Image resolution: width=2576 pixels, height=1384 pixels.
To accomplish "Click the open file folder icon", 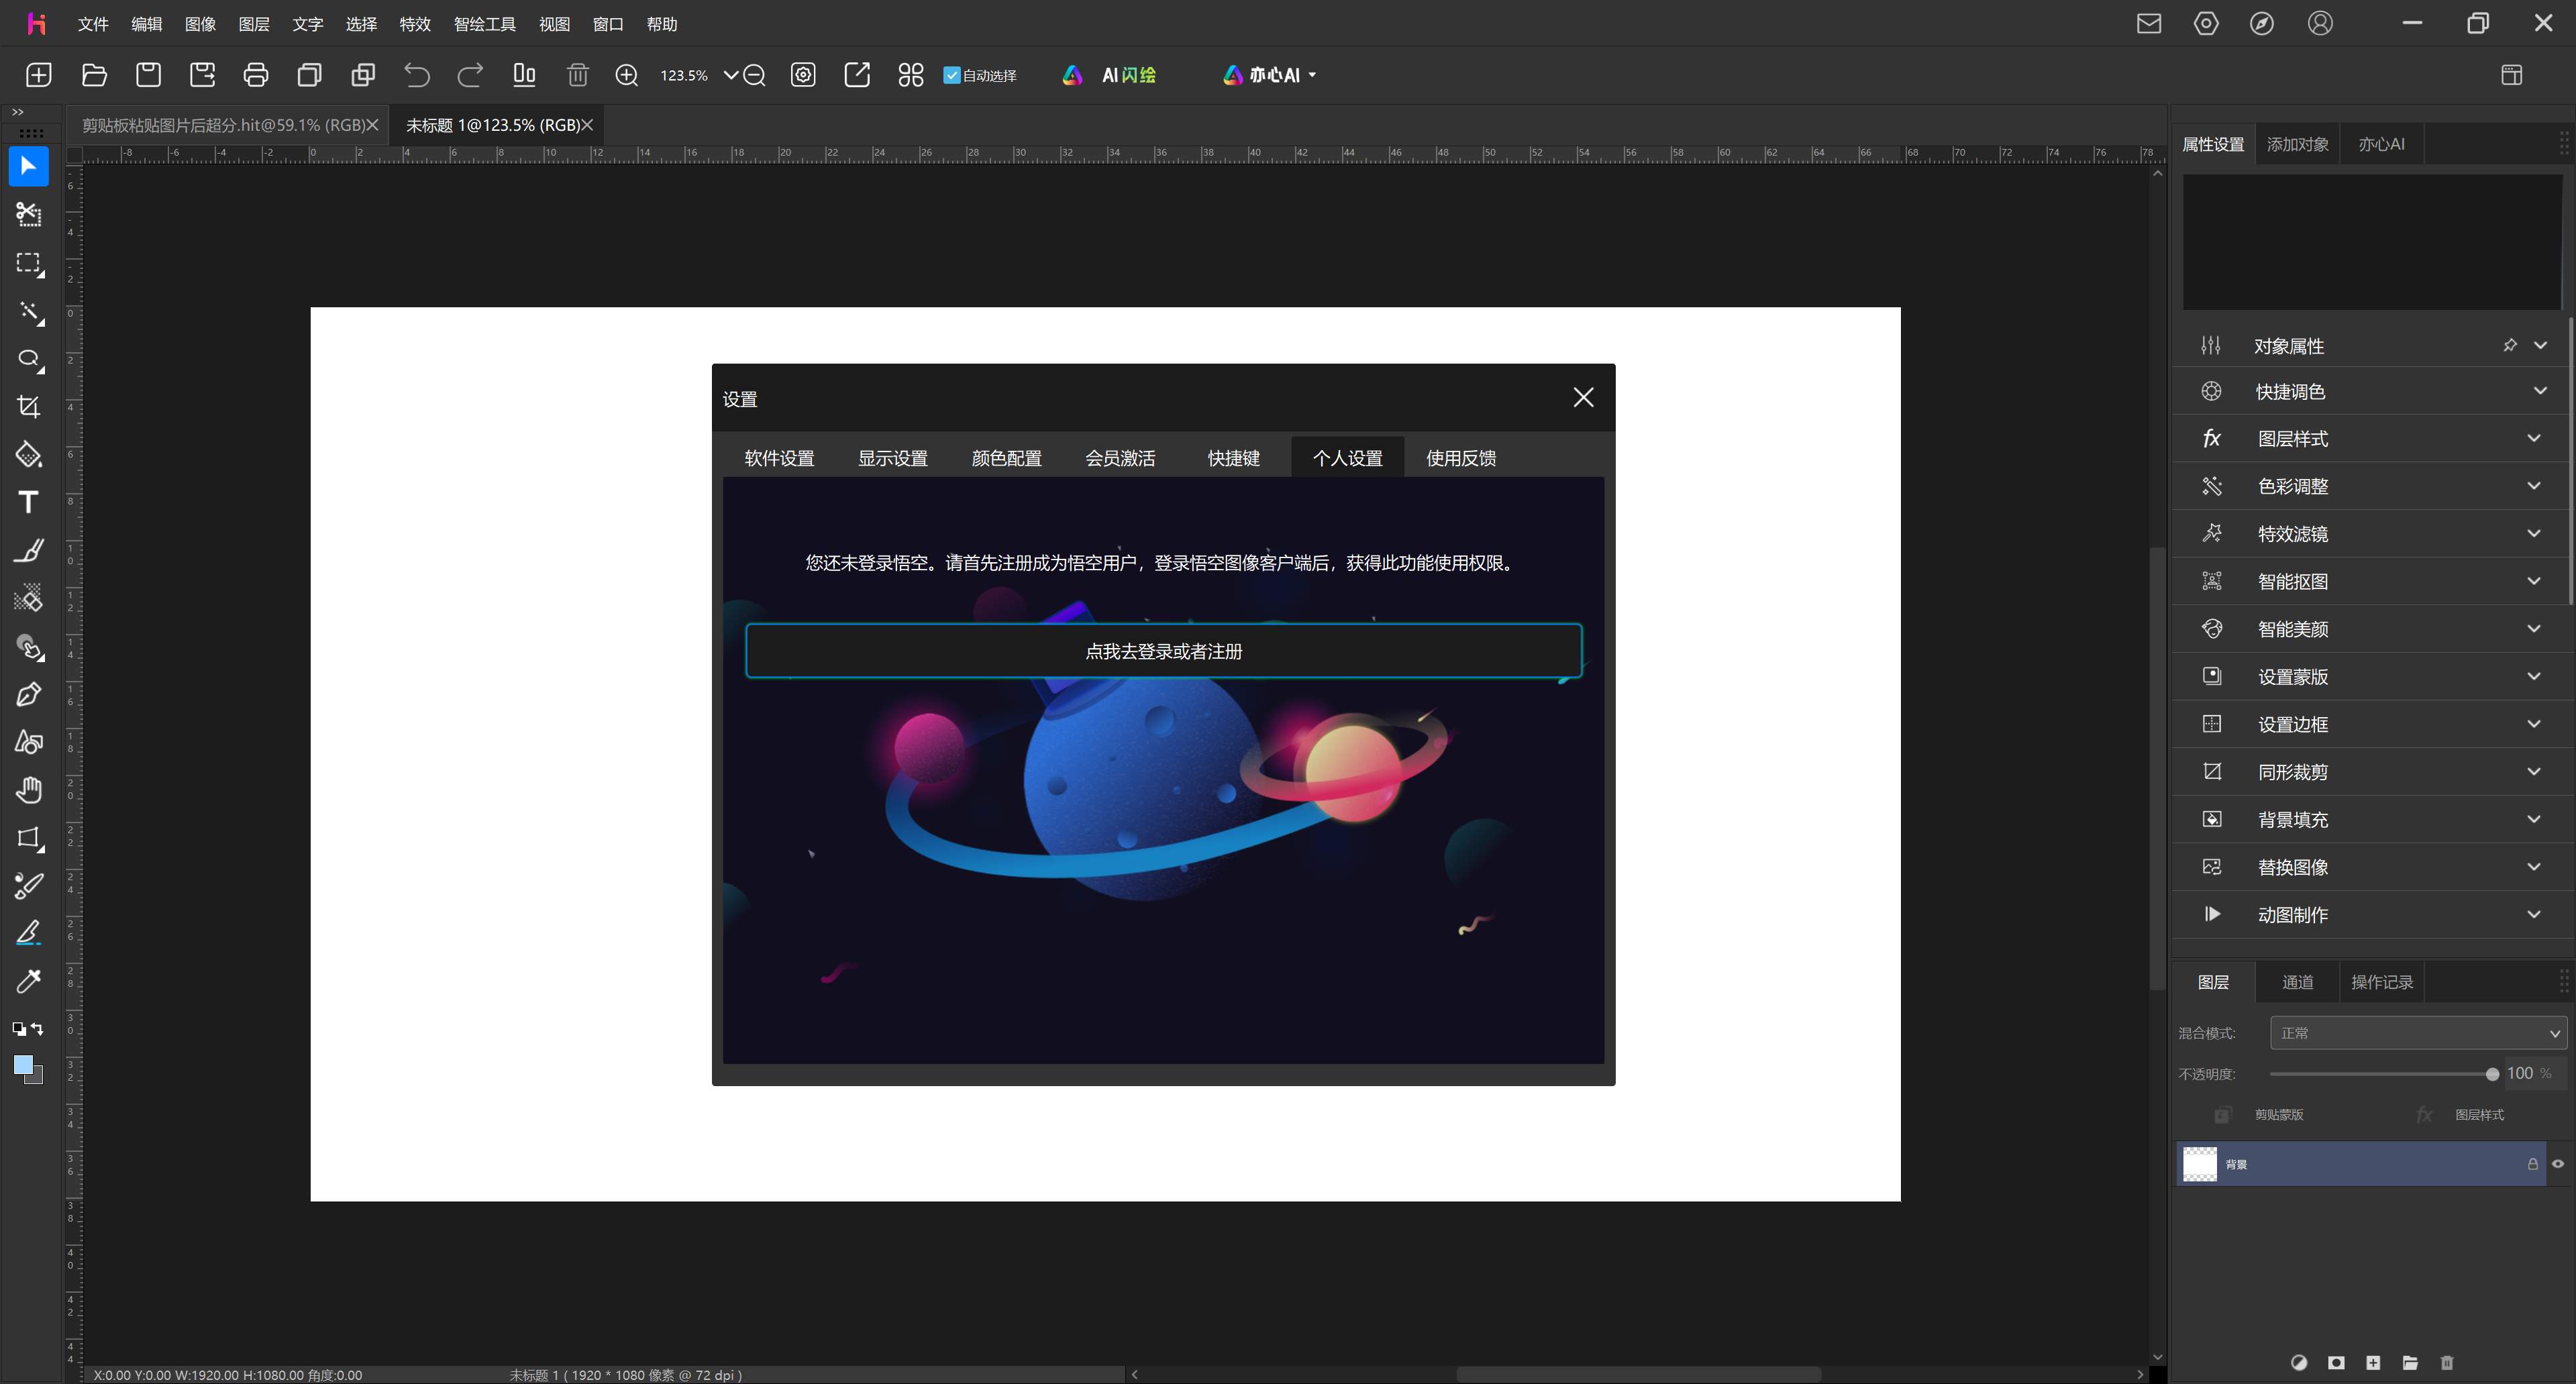I will coord(94,75).
